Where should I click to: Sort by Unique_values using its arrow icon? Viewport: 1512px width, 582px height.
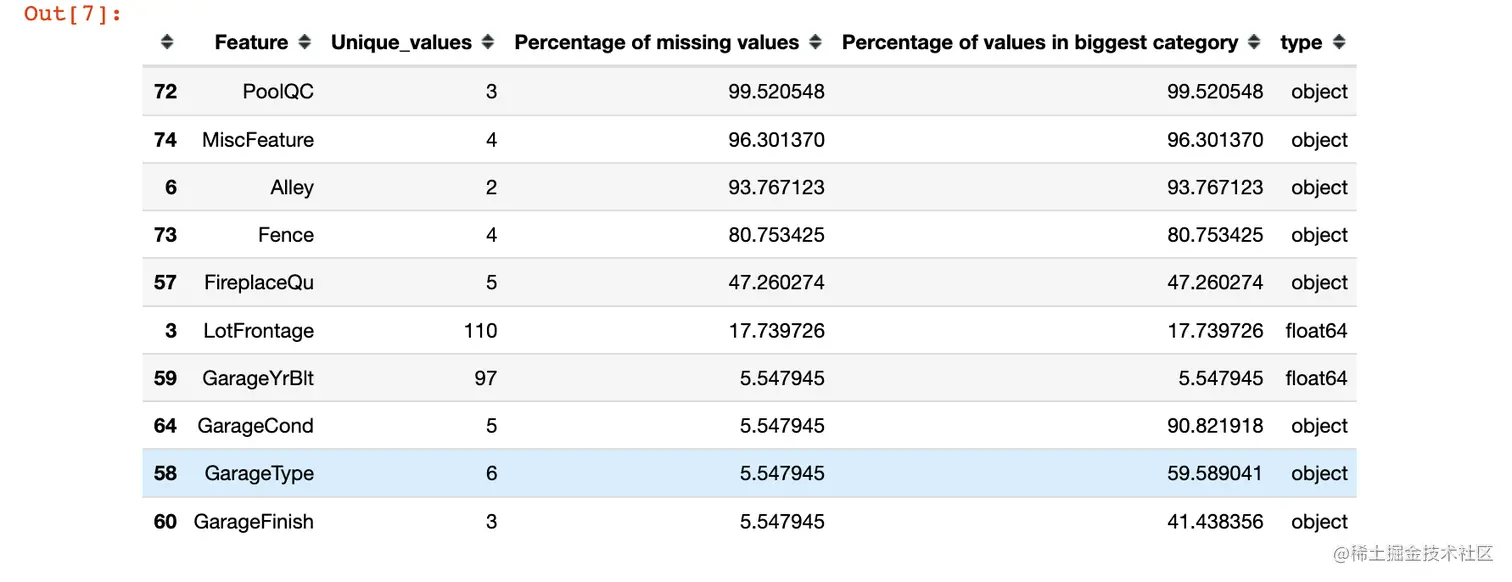488,42
